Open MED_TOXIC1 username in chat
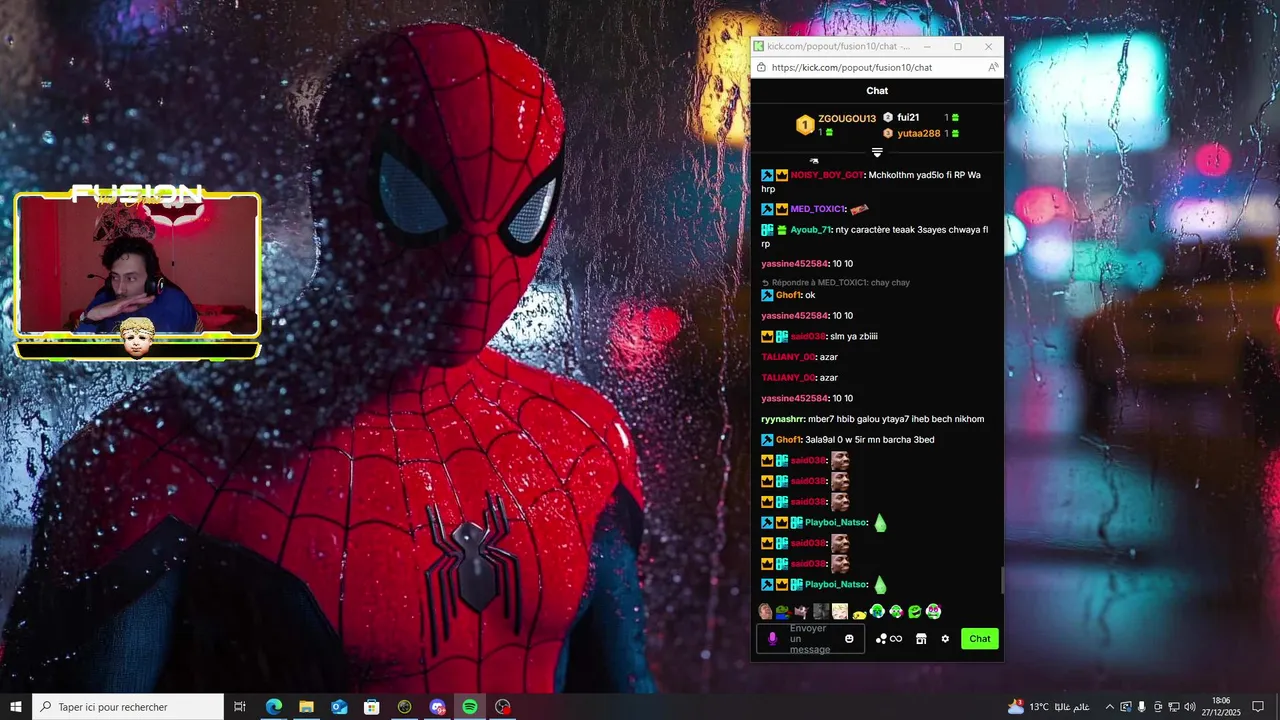1280x720 pixels. coord(818,209)
